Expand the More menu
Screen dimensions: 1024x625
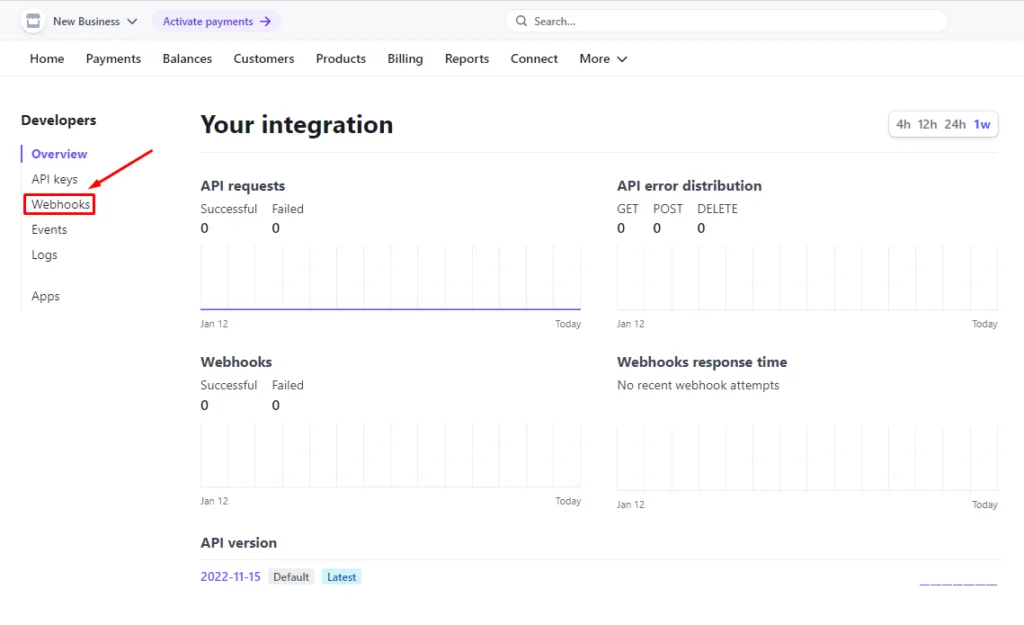[x=603, y=59]
